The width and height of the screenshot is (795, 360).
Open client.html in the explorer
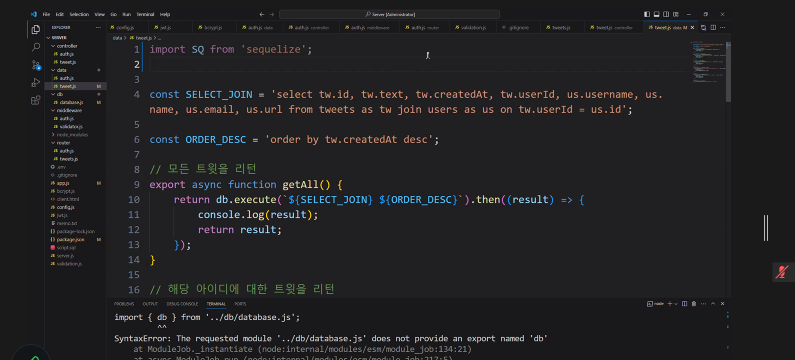pos(76,199)
